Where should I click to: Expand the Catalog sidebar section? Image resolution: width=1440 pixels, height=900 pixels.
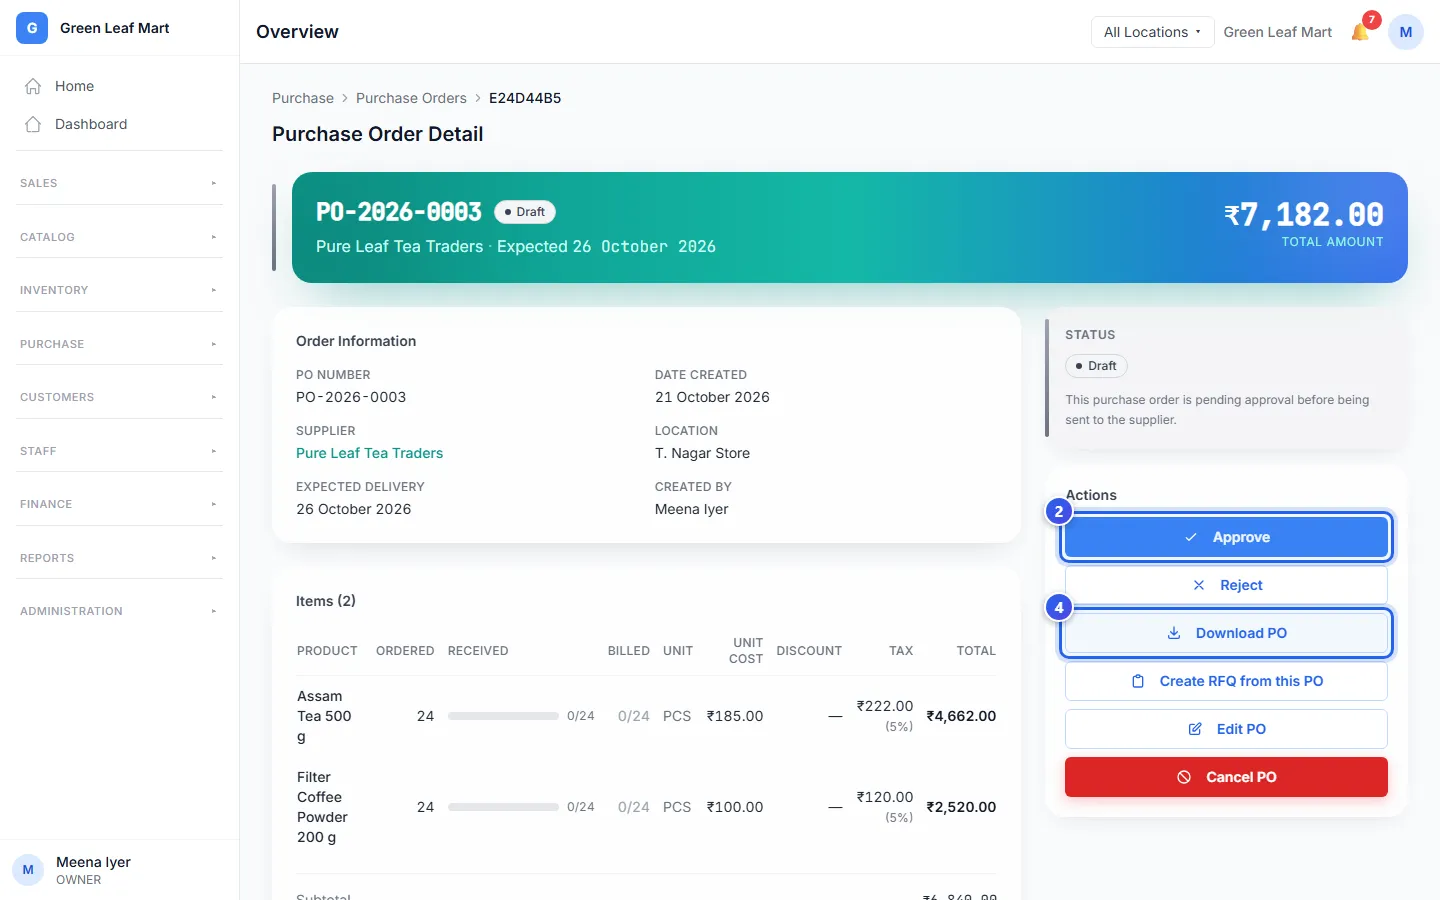click(119, 237)
